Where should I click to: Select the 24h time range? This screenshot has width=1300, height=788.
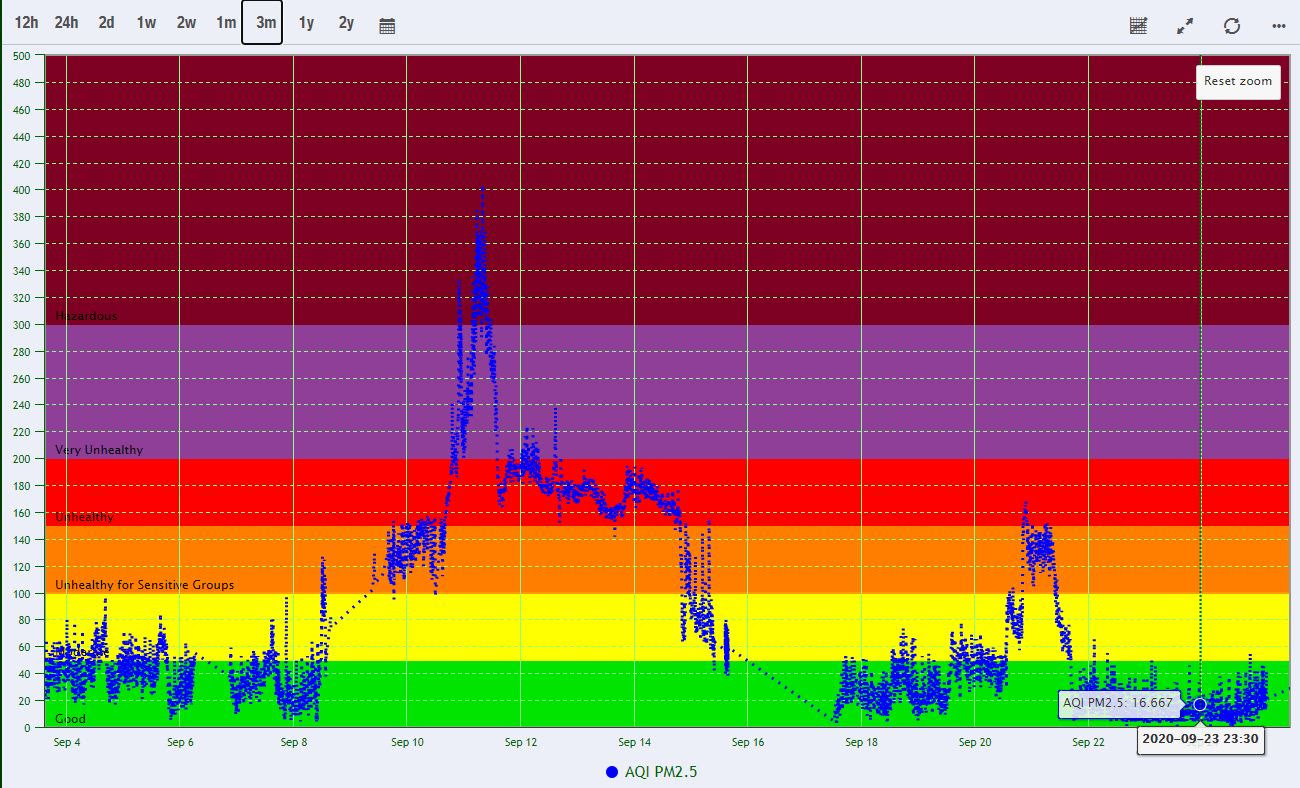(x=66, y=23)
